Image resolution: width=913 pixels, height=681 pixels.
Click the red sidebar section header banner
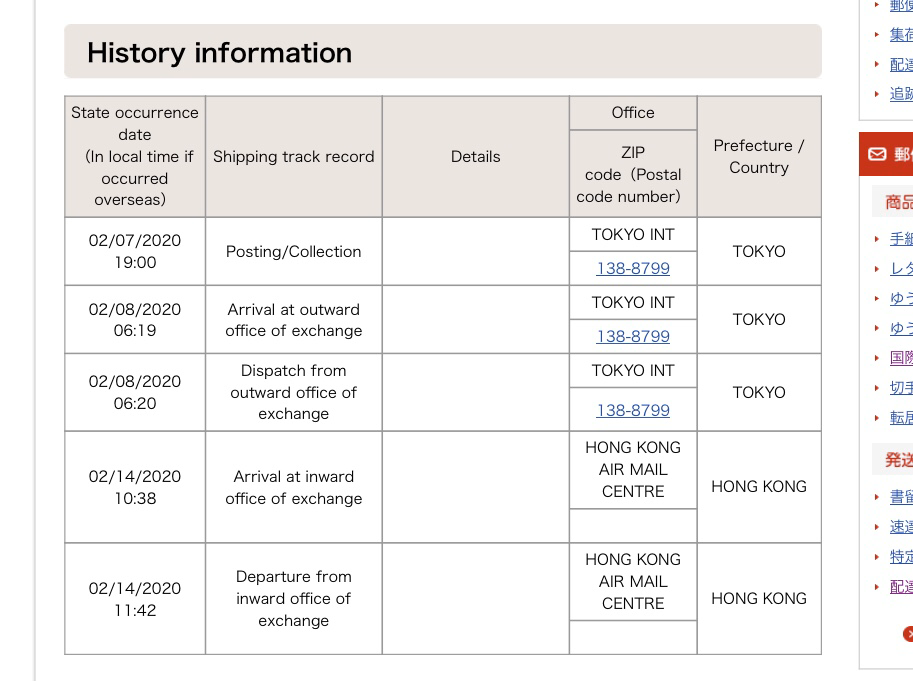888,154
